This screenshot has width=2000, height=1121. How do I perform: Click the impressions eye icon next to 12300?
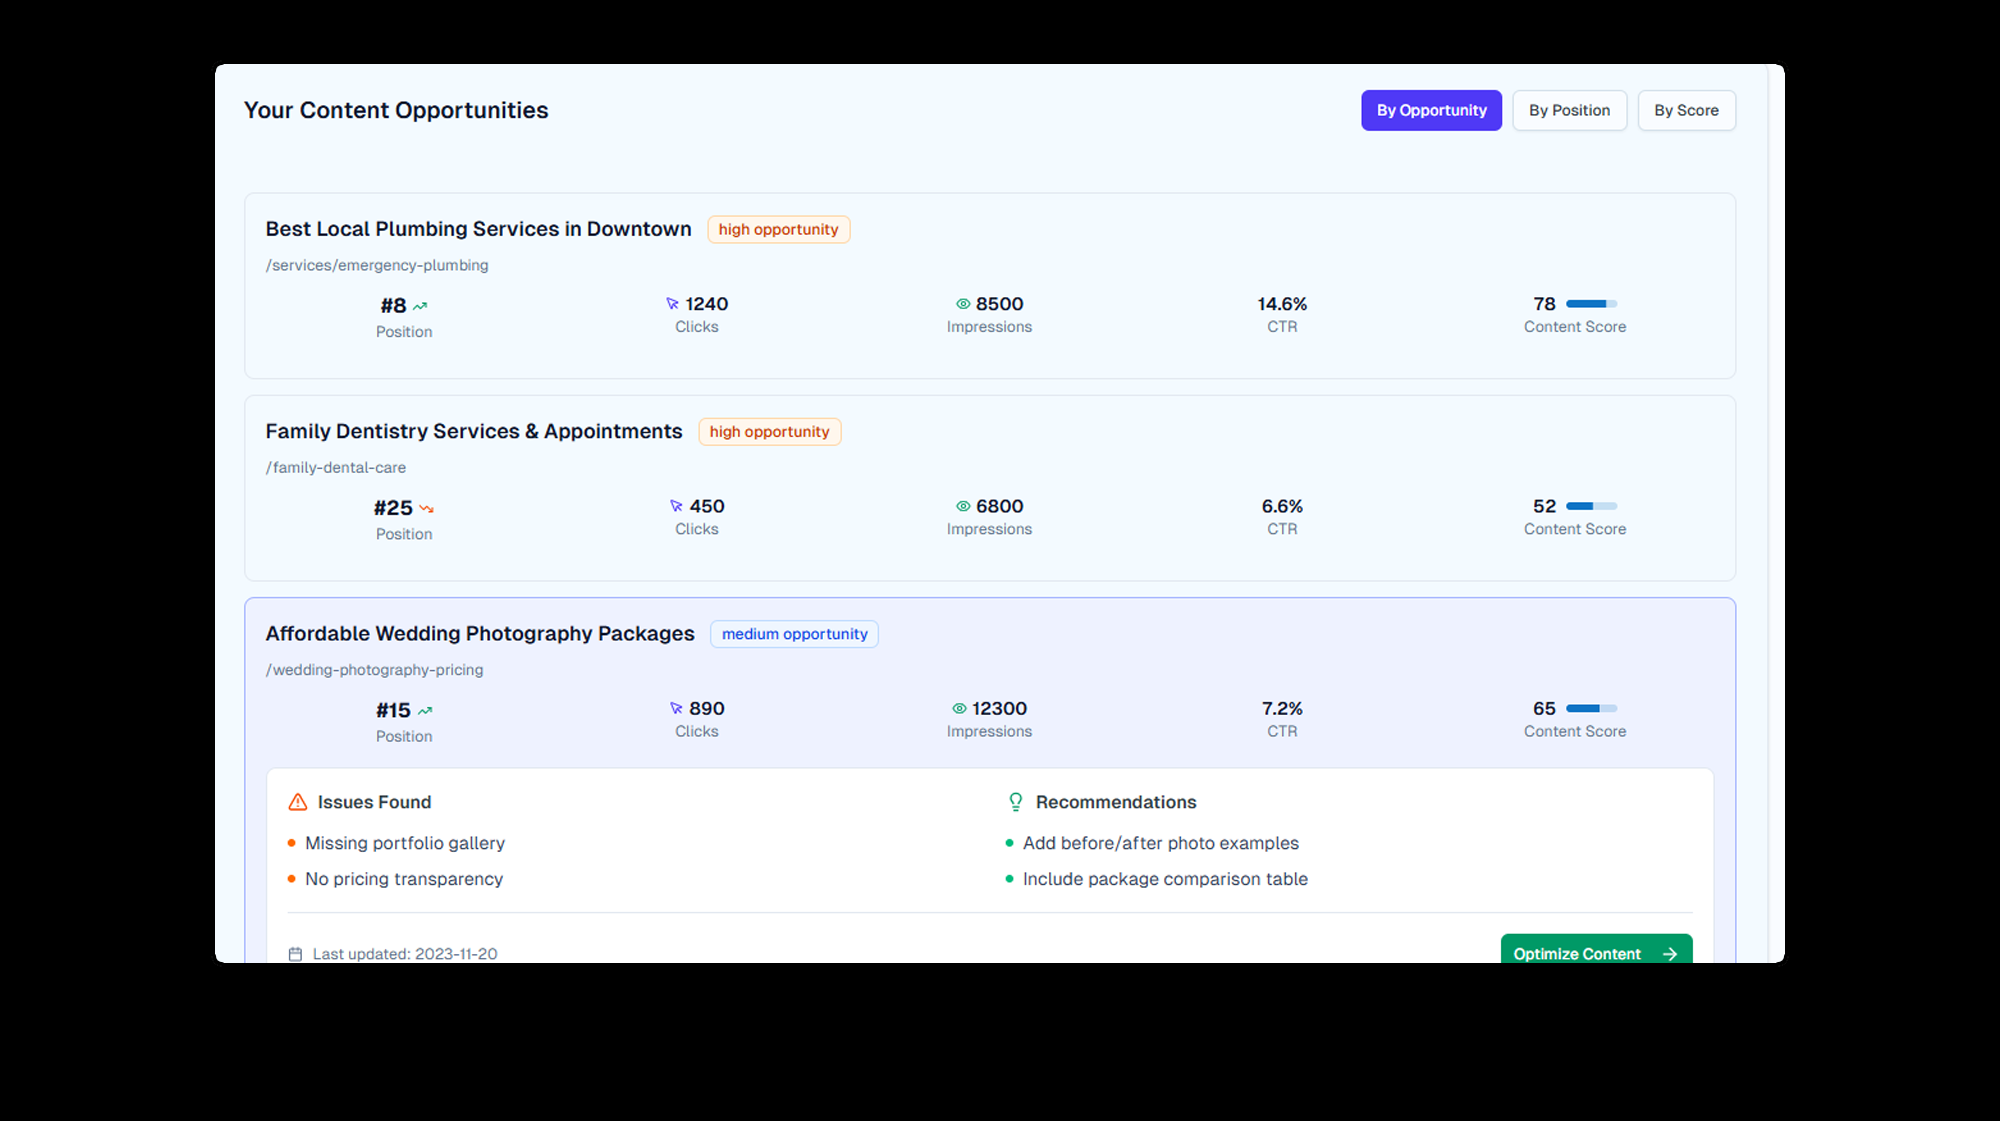click(959, 709)
